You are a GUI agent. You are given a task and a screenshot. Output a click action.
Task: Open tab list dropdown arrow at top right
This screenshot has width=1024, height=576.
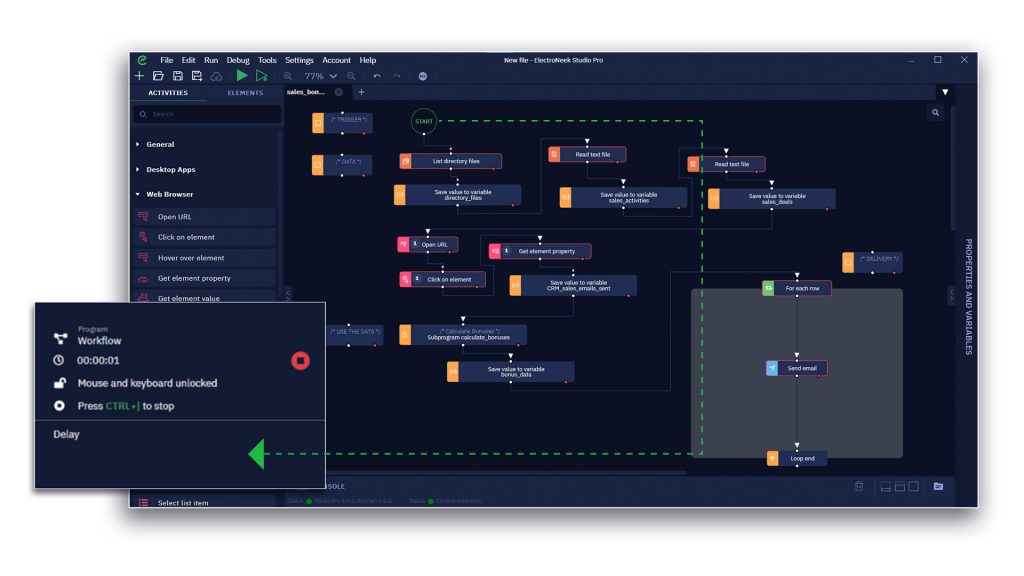[945, 92]
